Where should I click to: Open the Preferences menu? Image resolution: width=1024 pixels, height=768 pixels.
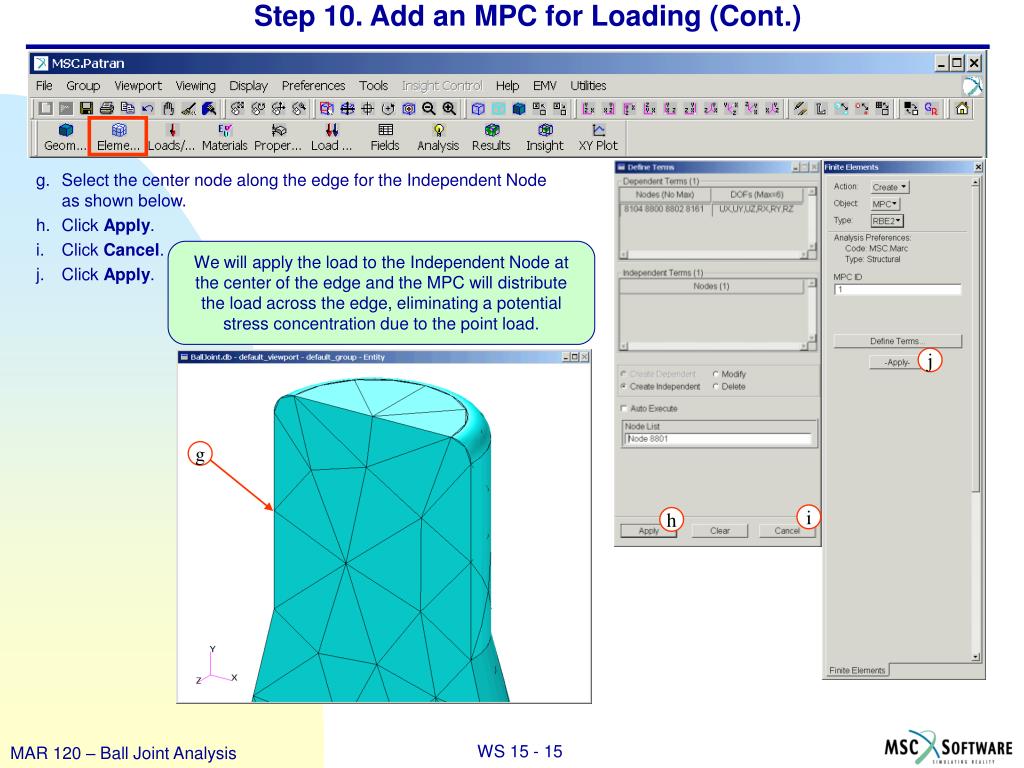(313, 86)
